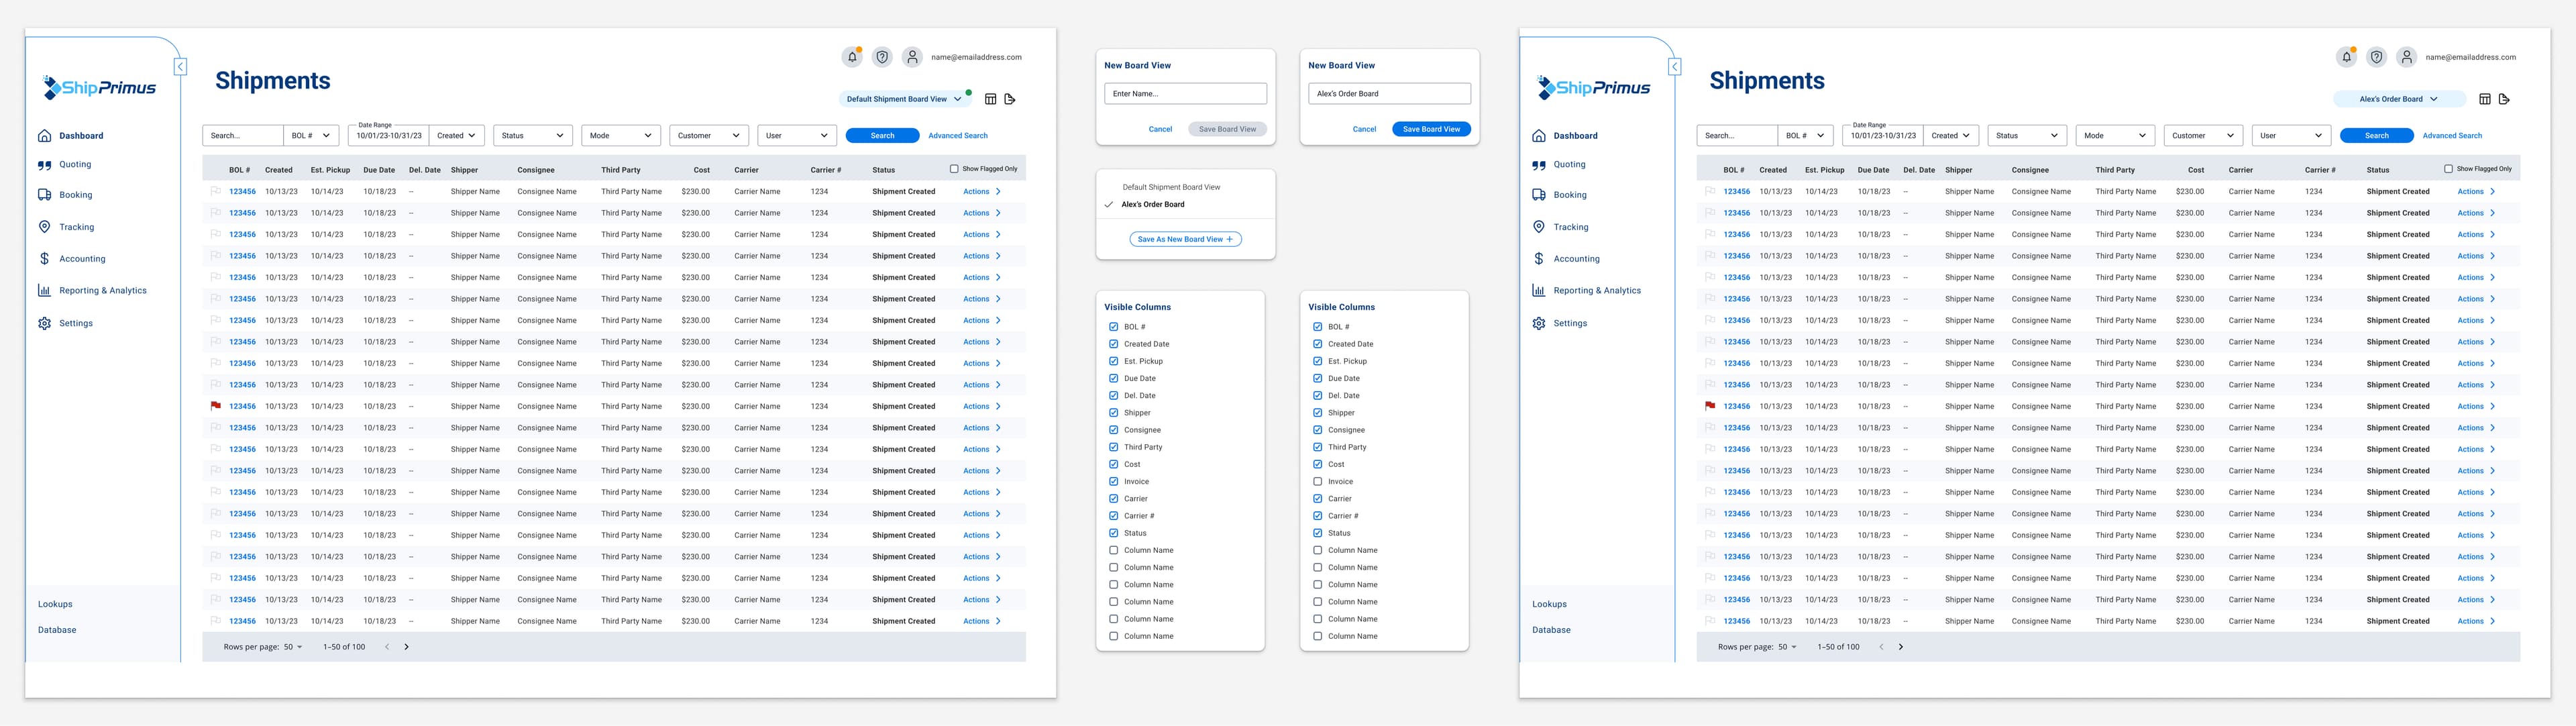Open Rows per page dropdown on Default Board screen
The height and width of the screenshot is (726, 2576).
[293, 647]
